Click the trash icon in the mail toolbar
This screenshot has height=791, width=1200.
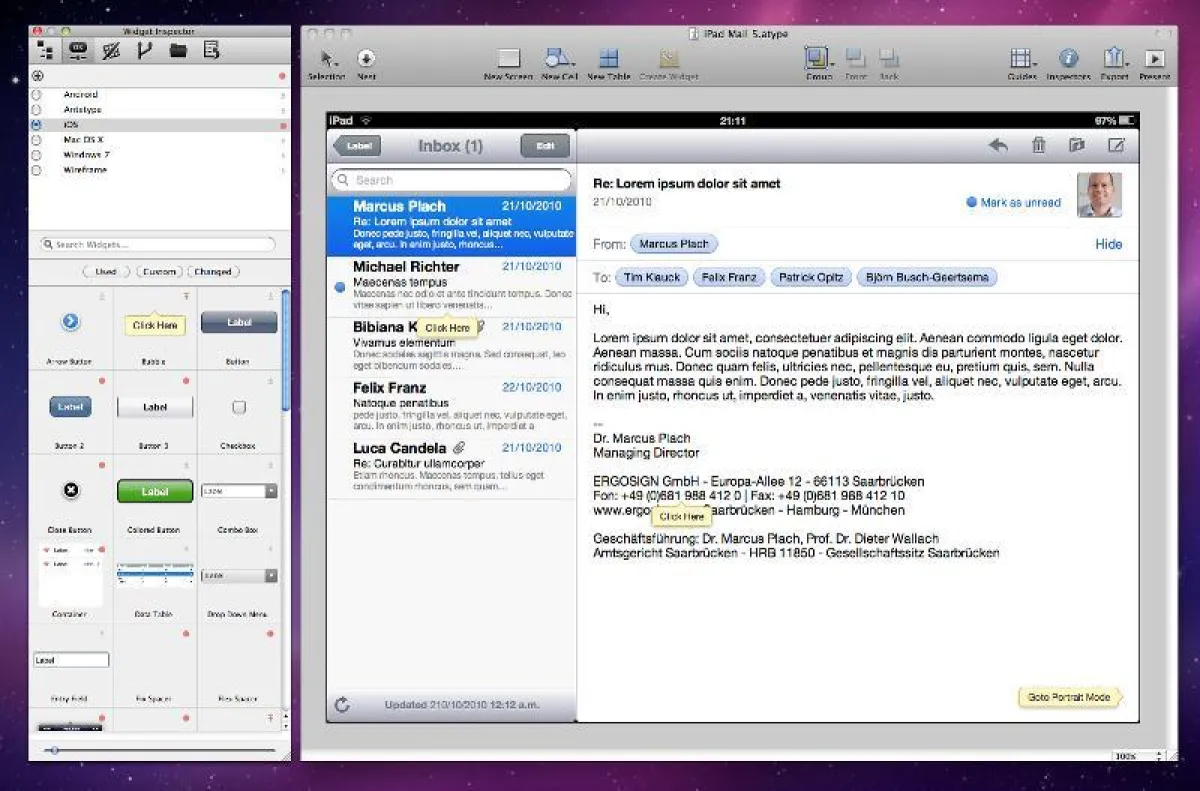(1038, 146)
